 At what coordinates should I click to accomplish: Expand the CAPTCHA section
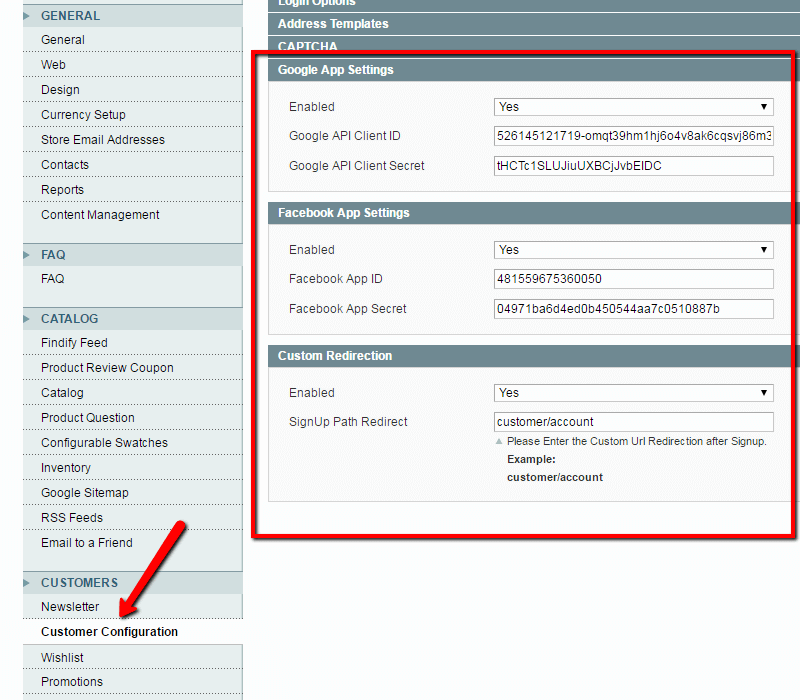(x=308, y=47)
